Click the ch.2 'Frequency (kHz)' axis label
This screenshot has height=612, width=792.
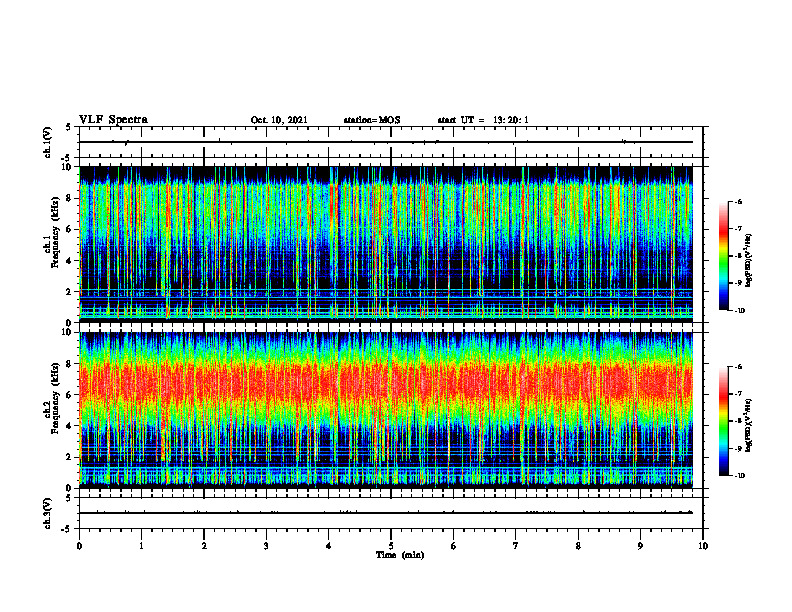click(x=55, y=398)
